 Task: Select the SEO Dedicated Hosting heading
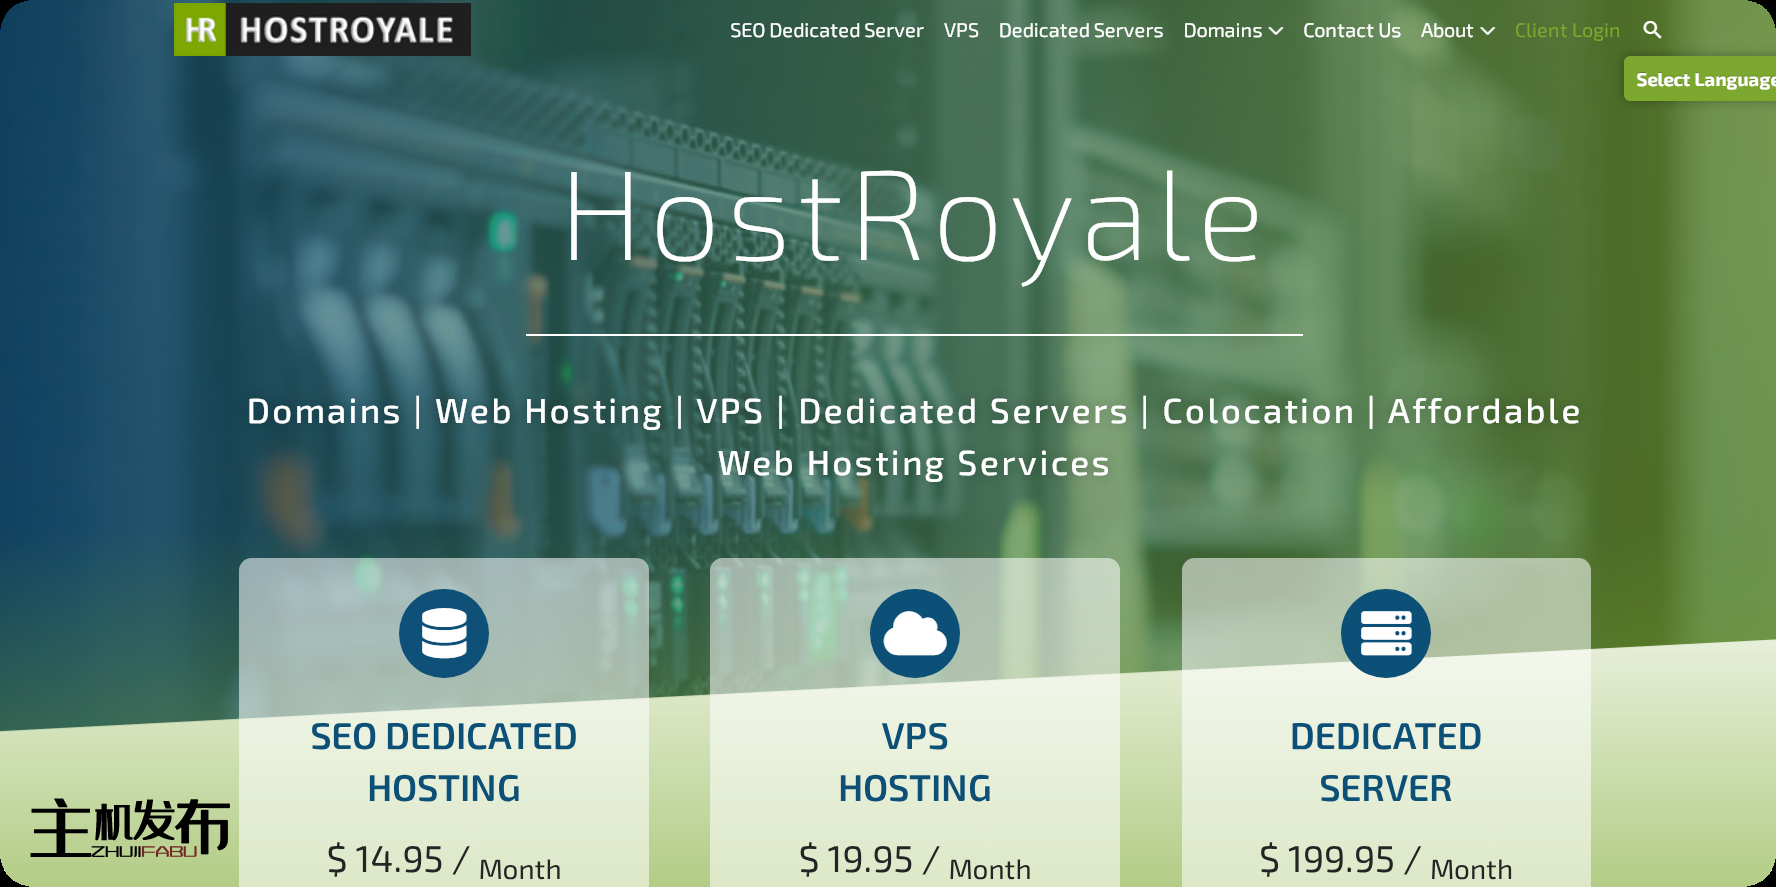click(444, 762)
